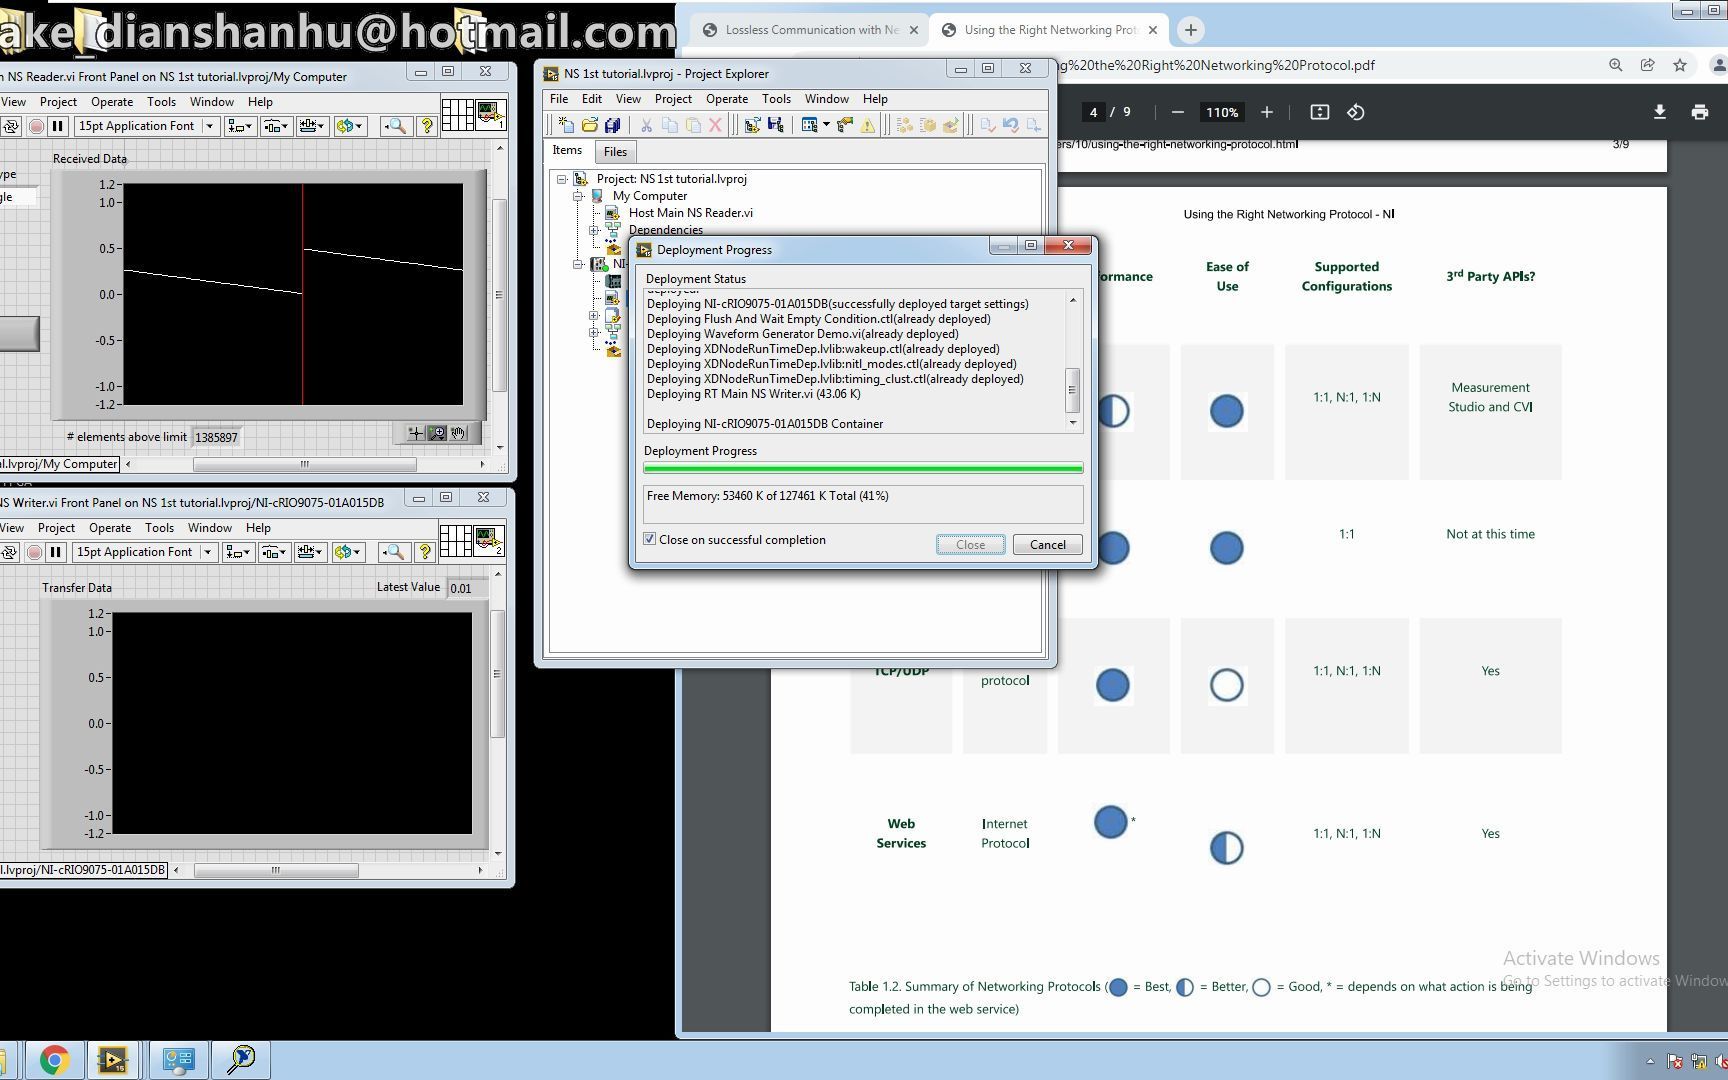The image size is (1728, 1080).
Task: Select Host Main NS Reader.vi in the project tree
Action: point(692,212)
